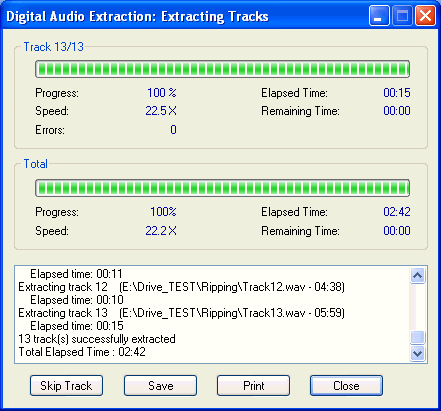Click the 'Total Elapsed Time : 02:42' log line
The height and width of the screenshot is (411, 441).
(82, 352)
